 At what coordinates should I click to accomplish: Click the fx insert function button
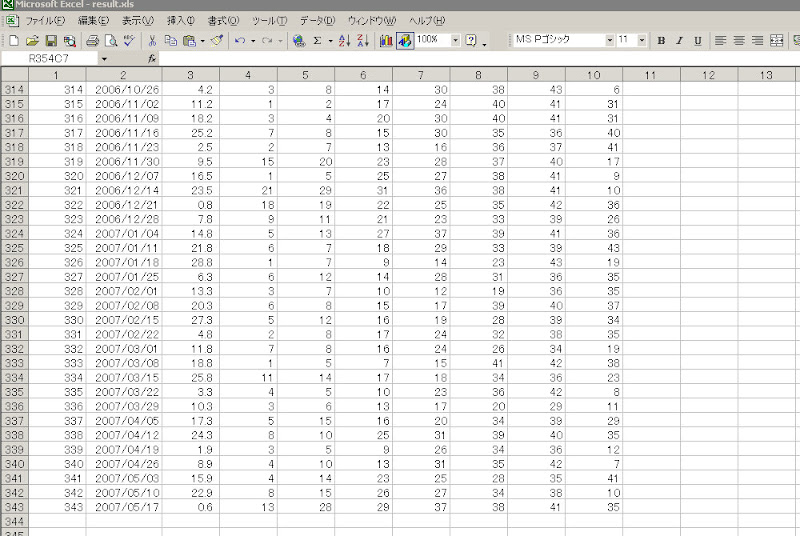[x=152, y=59]
